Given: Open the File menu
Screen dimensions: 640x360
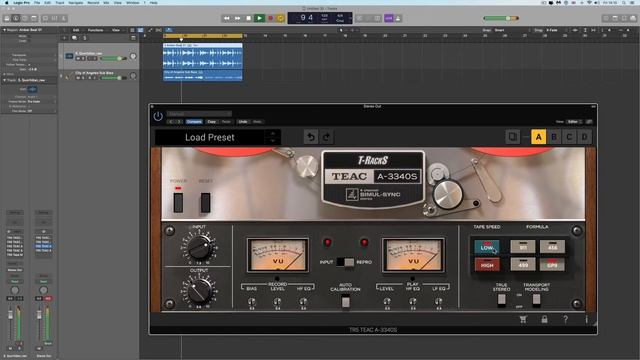Looking at the screenshot, I should coord(37,2).
